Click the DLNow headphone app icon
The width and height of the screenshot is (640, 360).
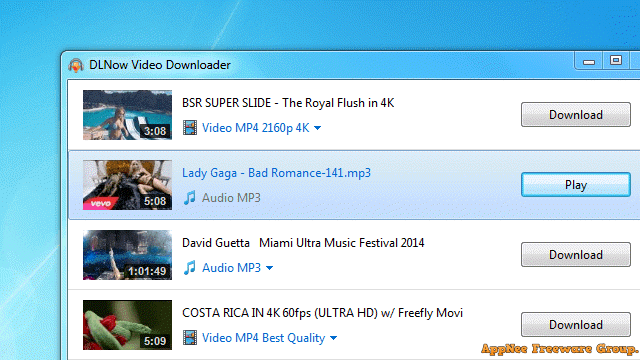click(76, 65)
